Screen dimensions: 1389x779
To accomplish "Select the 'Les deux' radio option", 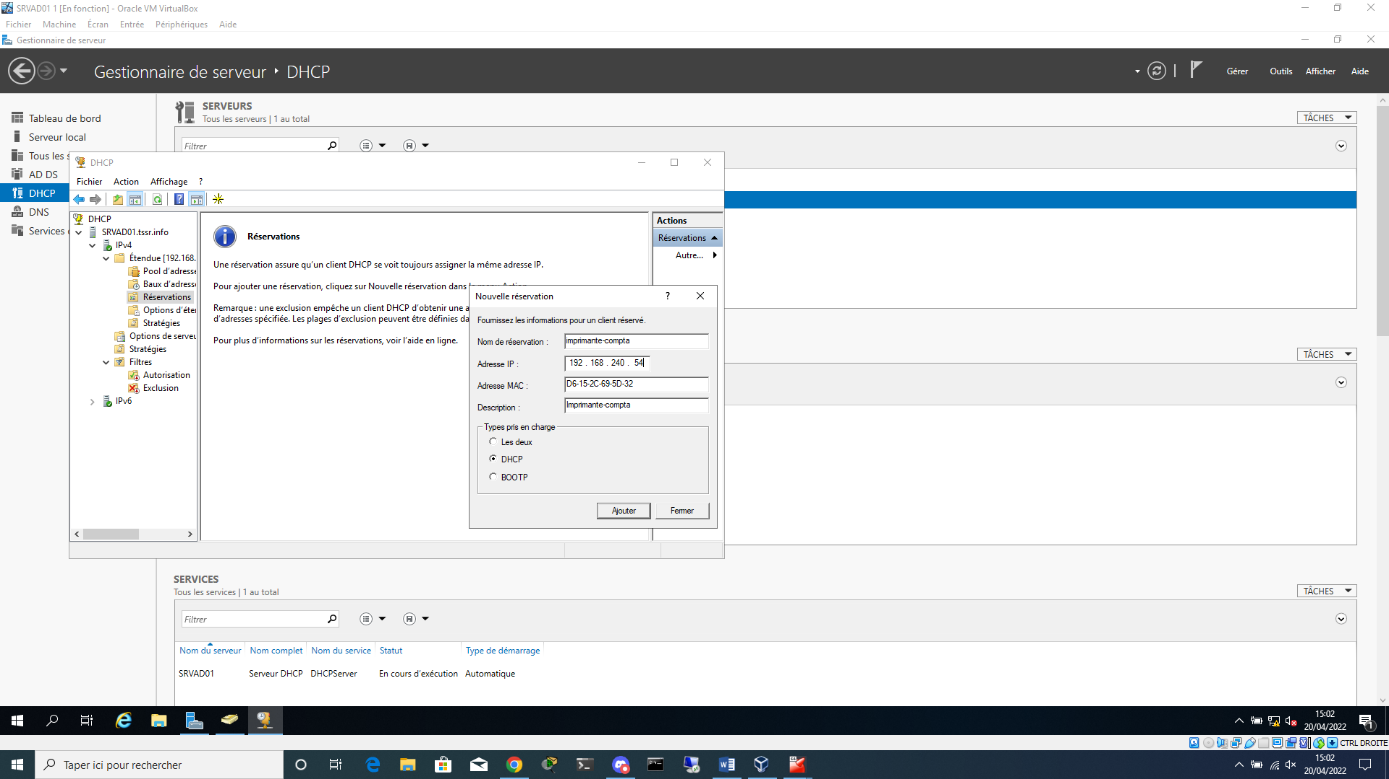I will [x=493, y=441].
